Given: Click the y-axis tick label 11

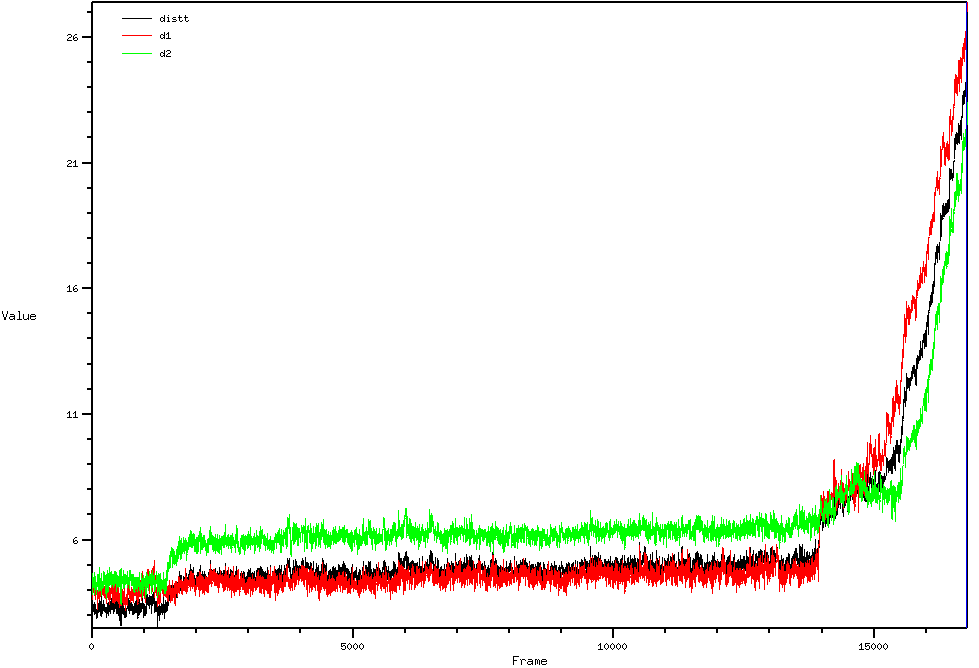Looking at the screenshot, I should coord(72,415).
